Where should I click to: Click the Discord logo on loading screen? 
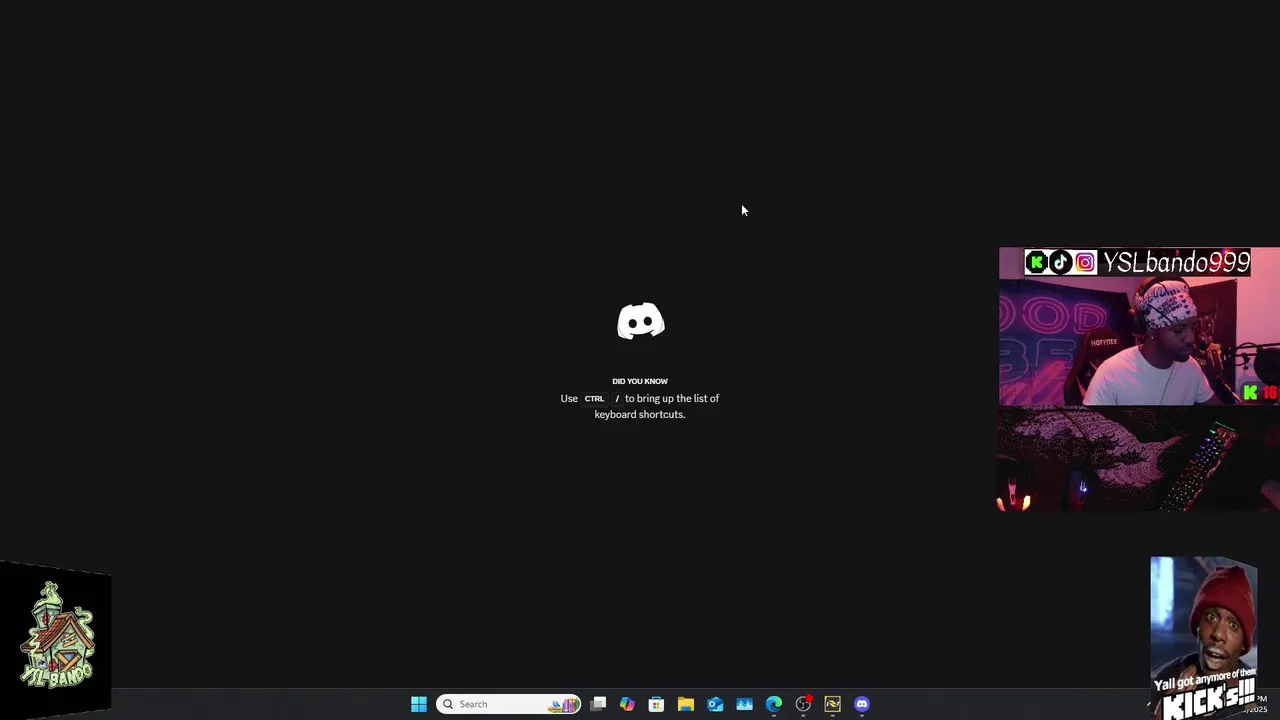(641, 321)
